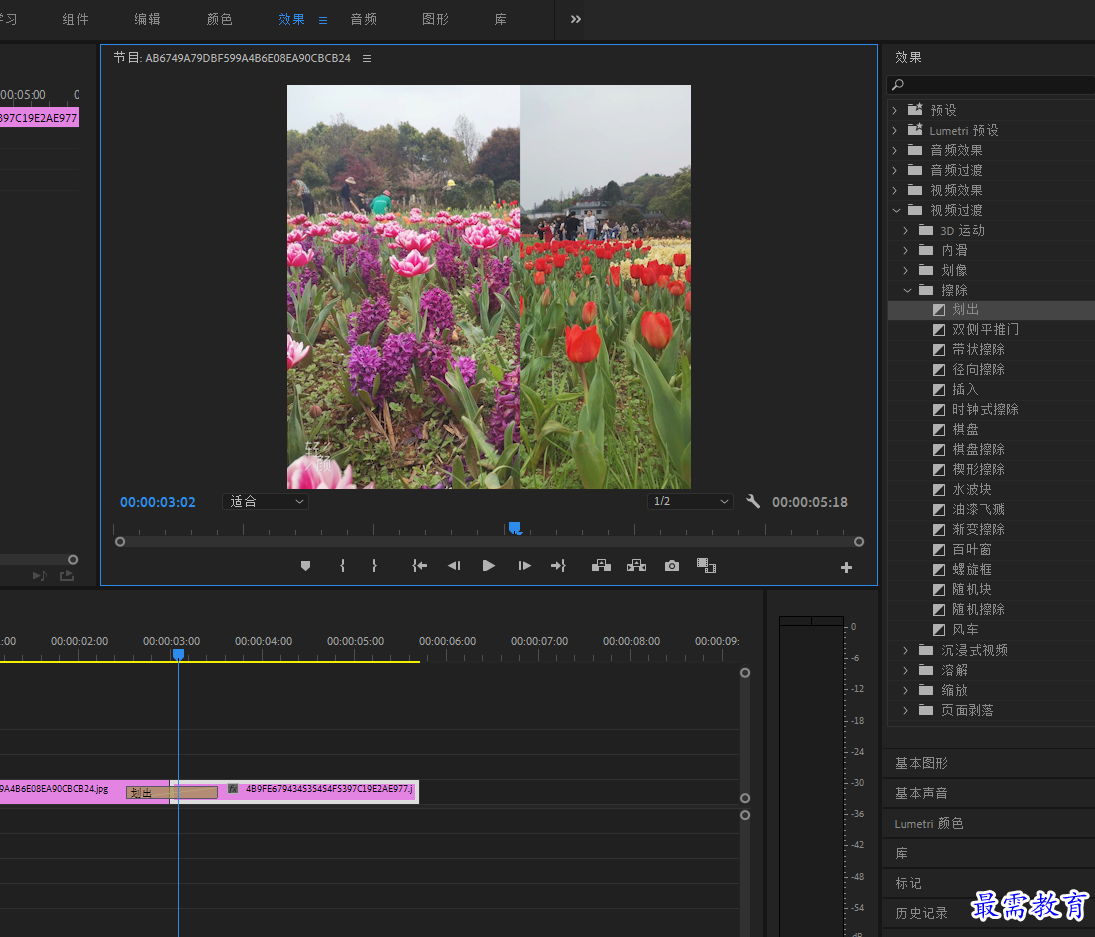
Task: Switch to the 编辑 workspace
Action: [147, 20]
